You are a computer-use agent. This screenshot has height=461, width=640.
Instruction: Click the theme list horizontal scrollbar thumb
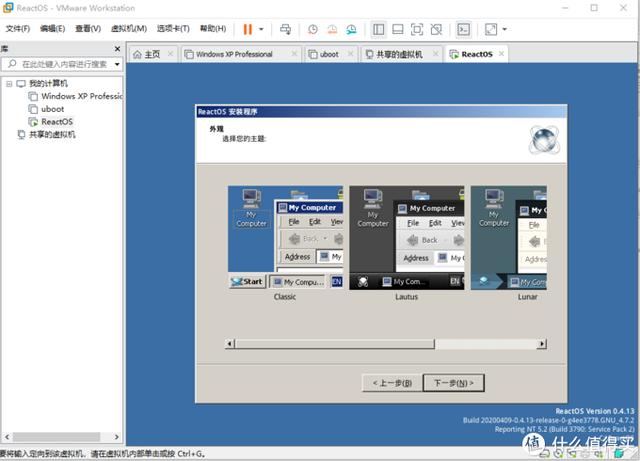click(335, 344)
